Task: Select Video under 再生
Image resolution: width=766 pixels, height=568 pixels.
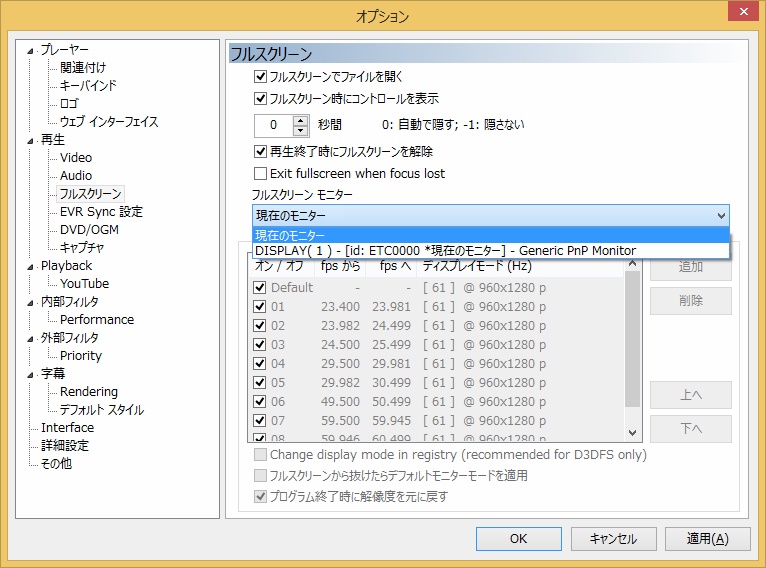Action: pyautogui.click(x=76, y=157)
